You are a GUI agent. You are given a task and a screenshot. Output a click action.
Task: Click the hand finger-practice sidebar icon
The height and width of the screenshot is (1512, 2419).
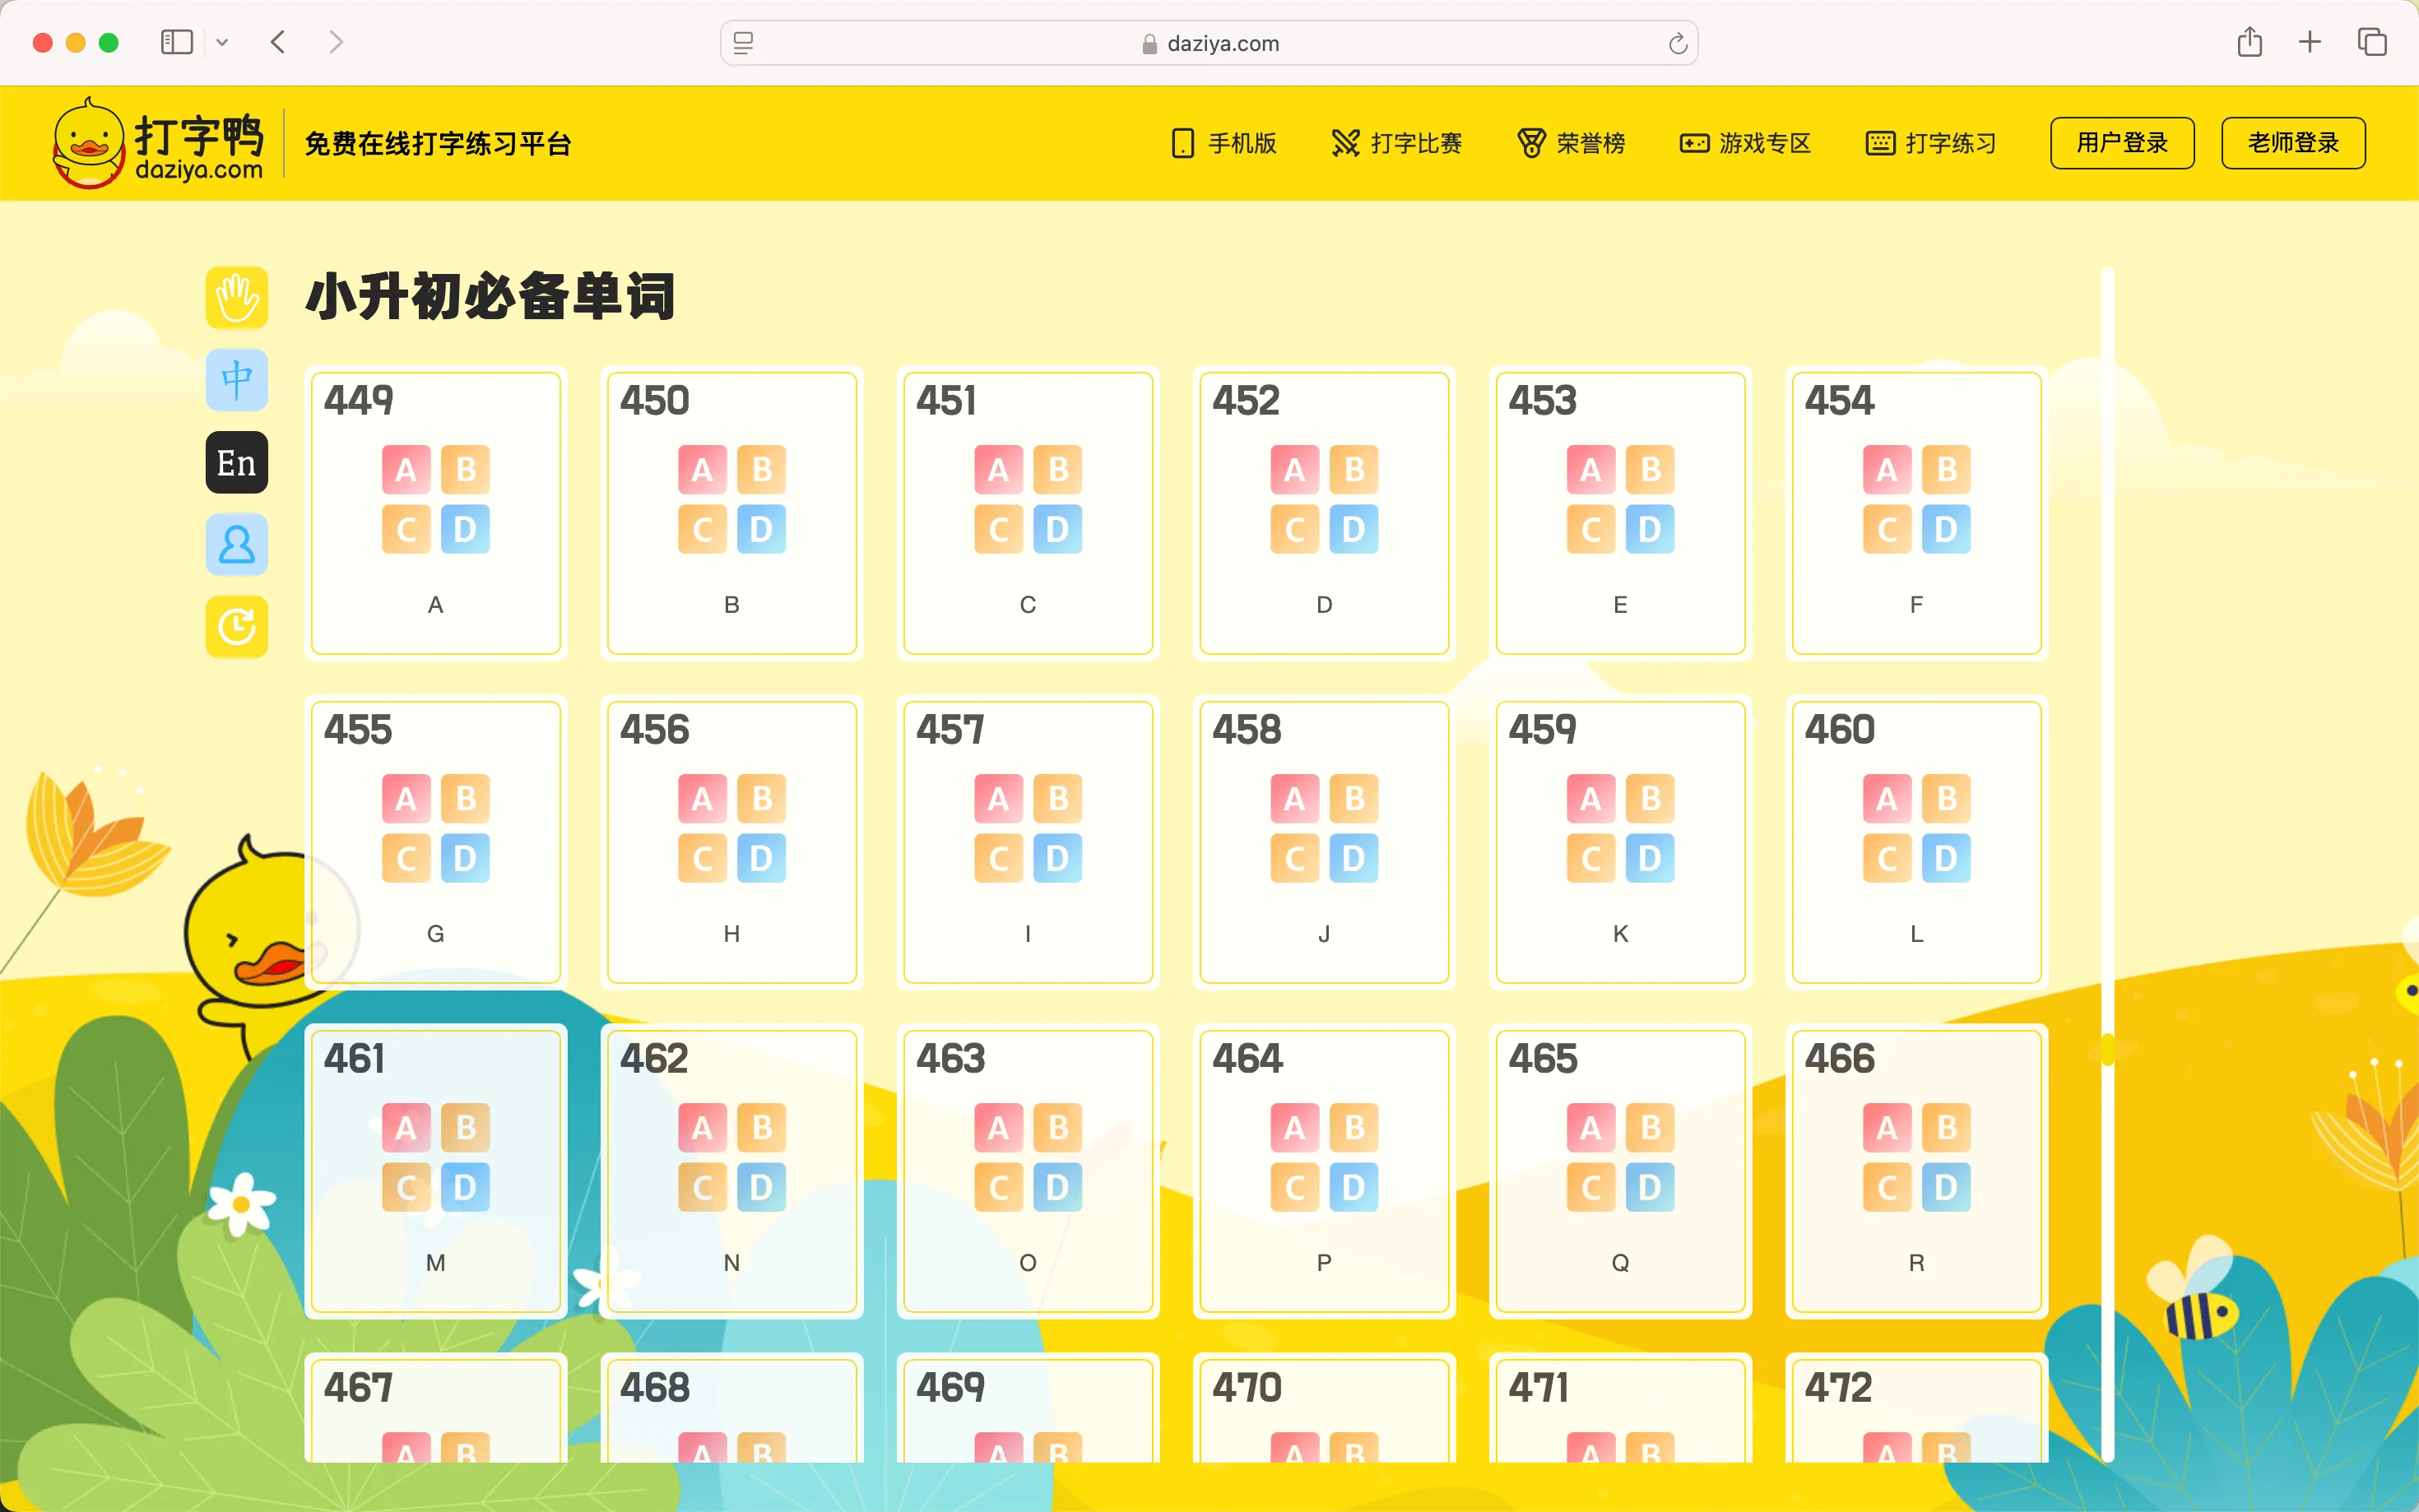coord(237,297)
